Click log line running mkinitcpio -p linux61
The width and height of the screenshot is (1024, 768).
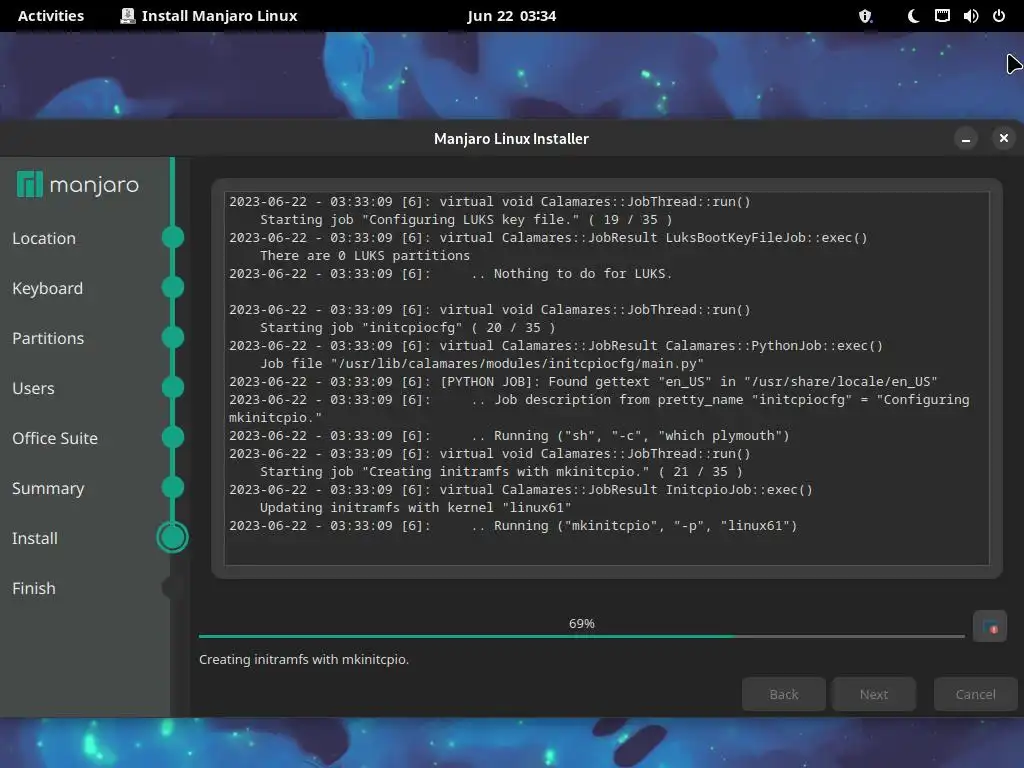click(x=513, y=526)
